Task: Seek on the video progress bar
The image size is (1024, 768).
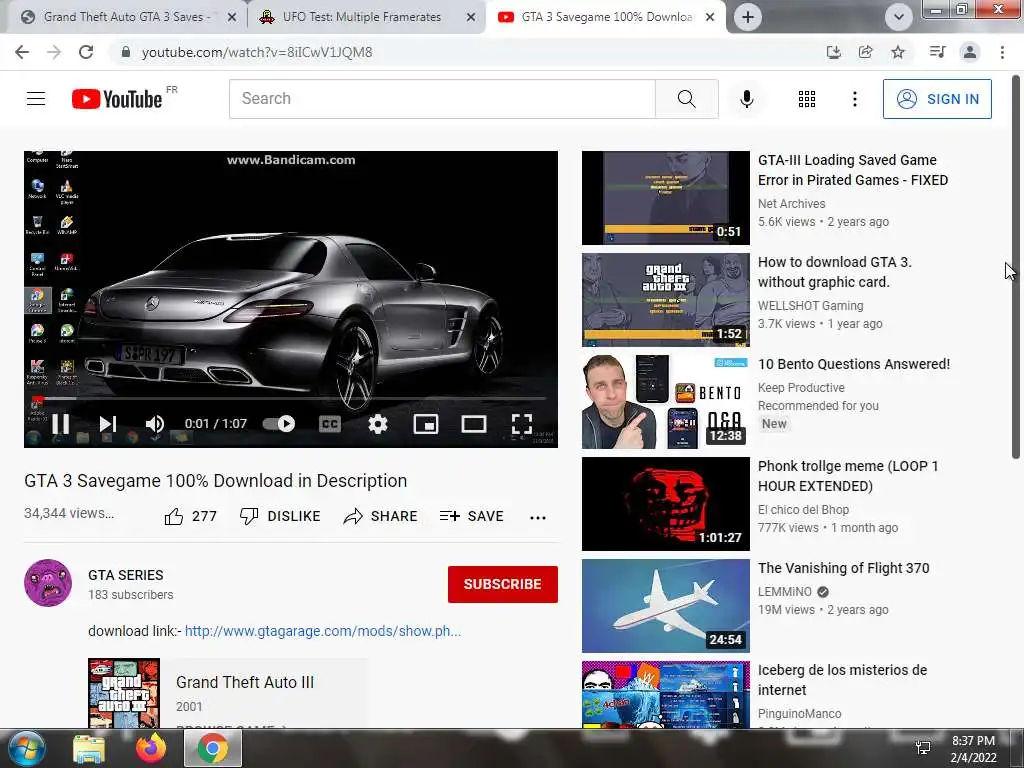Action: tap(291, 398)
